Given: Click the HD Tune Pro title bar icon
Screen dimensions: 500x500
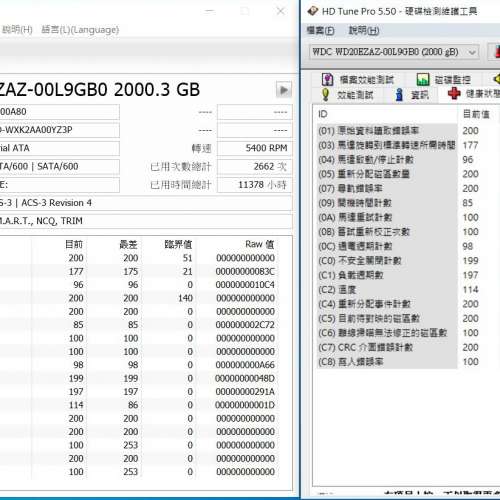Looking at the screenshot, I should pos(312,11).
